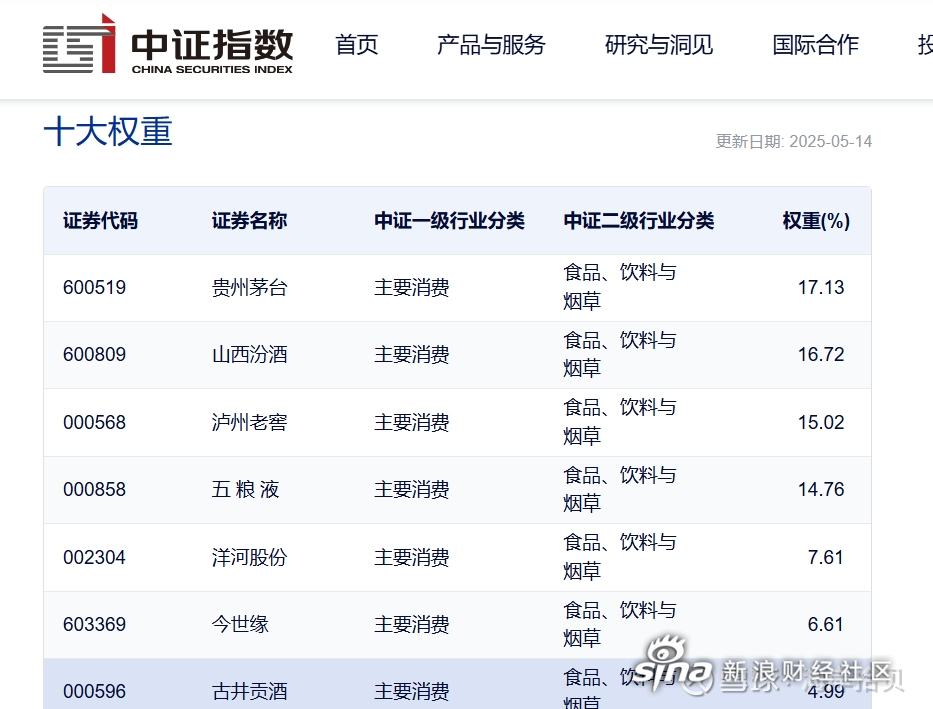This screenshot has height=709, width=933.
Task: Click security code 000596
Action: 95,691
